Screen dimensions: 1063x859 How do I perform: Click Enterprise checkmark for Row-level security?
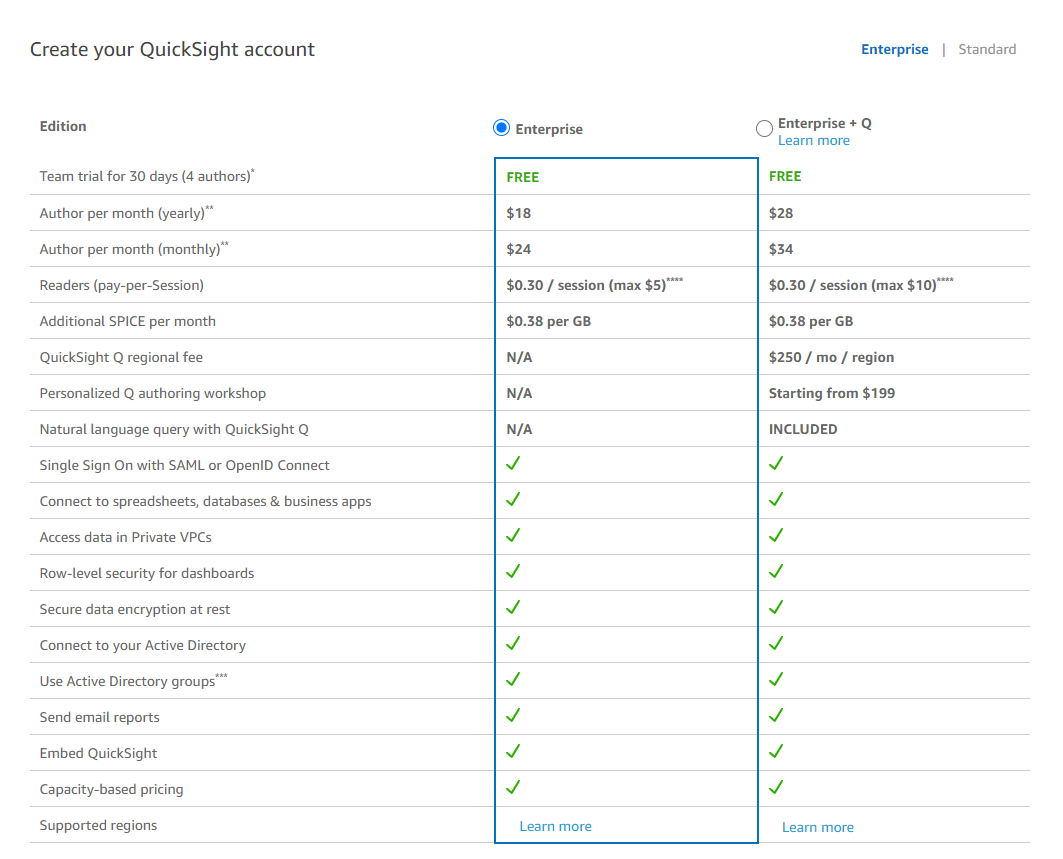tap(513, 572)
